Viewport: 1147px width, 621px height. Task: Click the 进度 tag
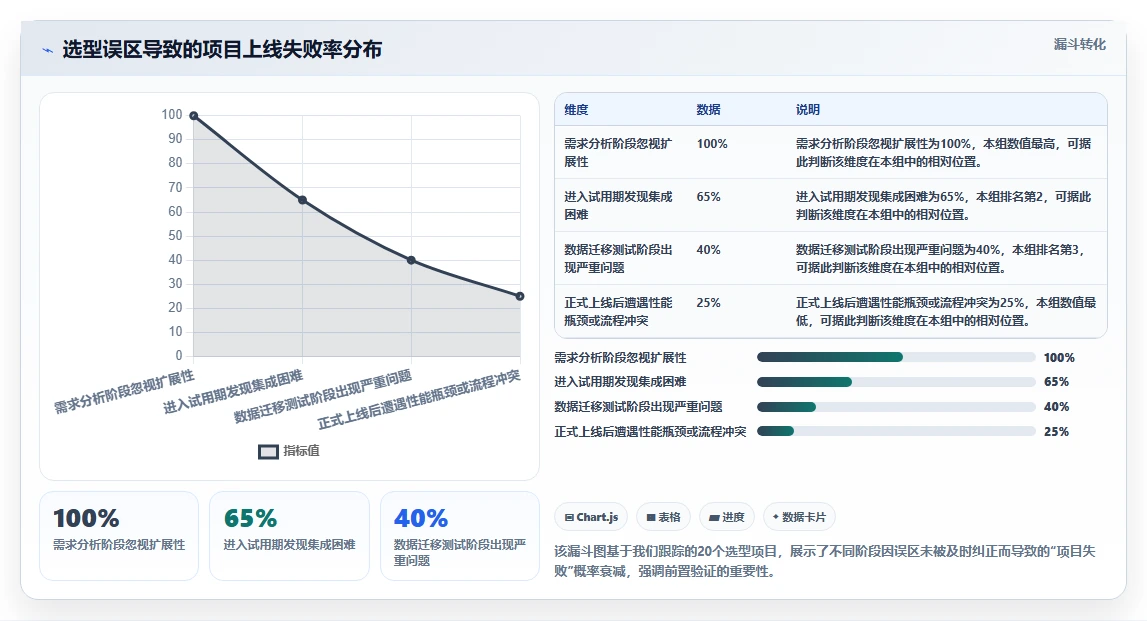click(x=727, y=517)
